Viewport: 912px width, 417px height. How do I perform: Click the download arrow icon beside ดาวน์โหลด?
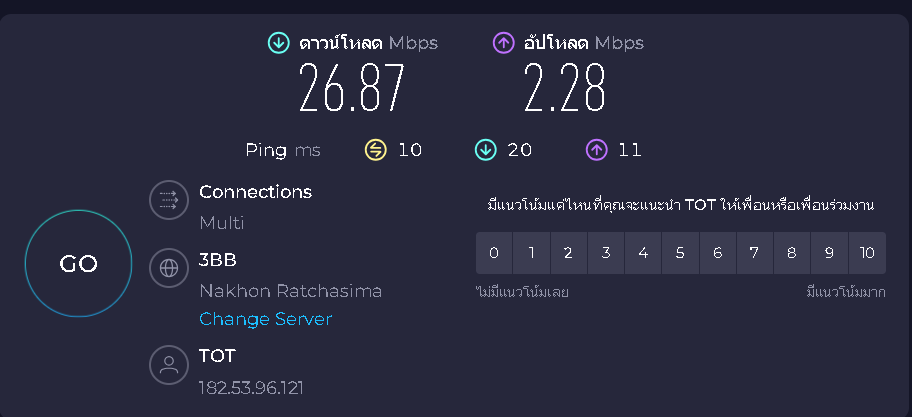coord(278,43)
